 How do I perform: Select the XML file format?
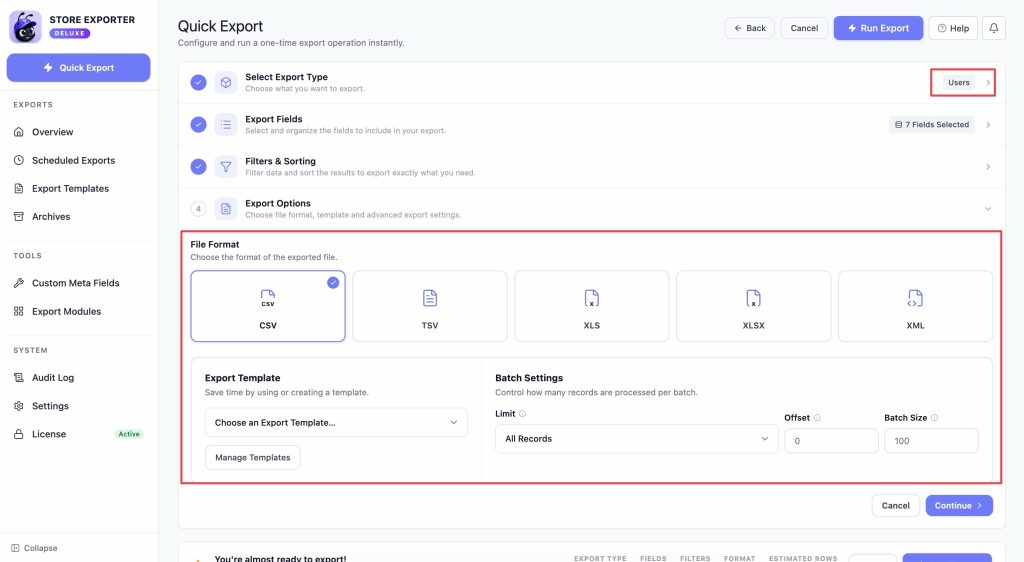click(916, 306)
